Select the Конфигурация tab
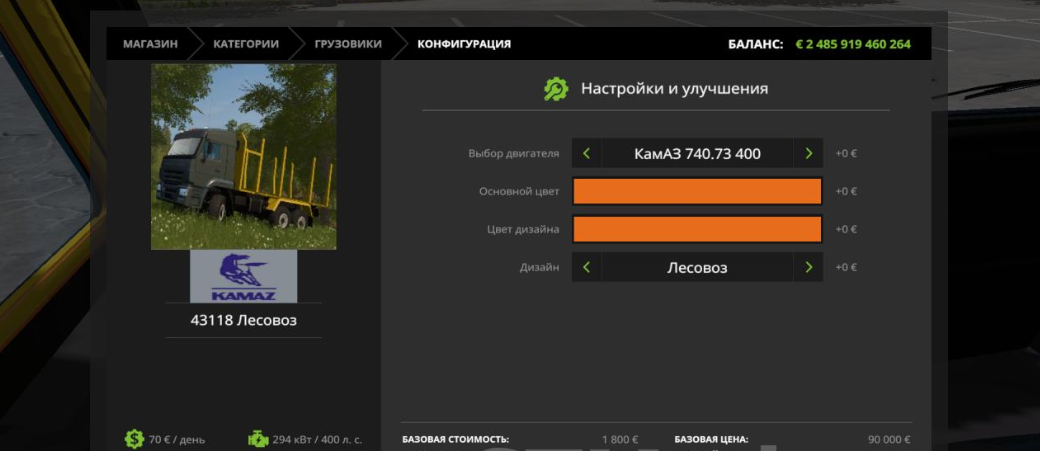Screen dimensions: 1040x451 464,44
